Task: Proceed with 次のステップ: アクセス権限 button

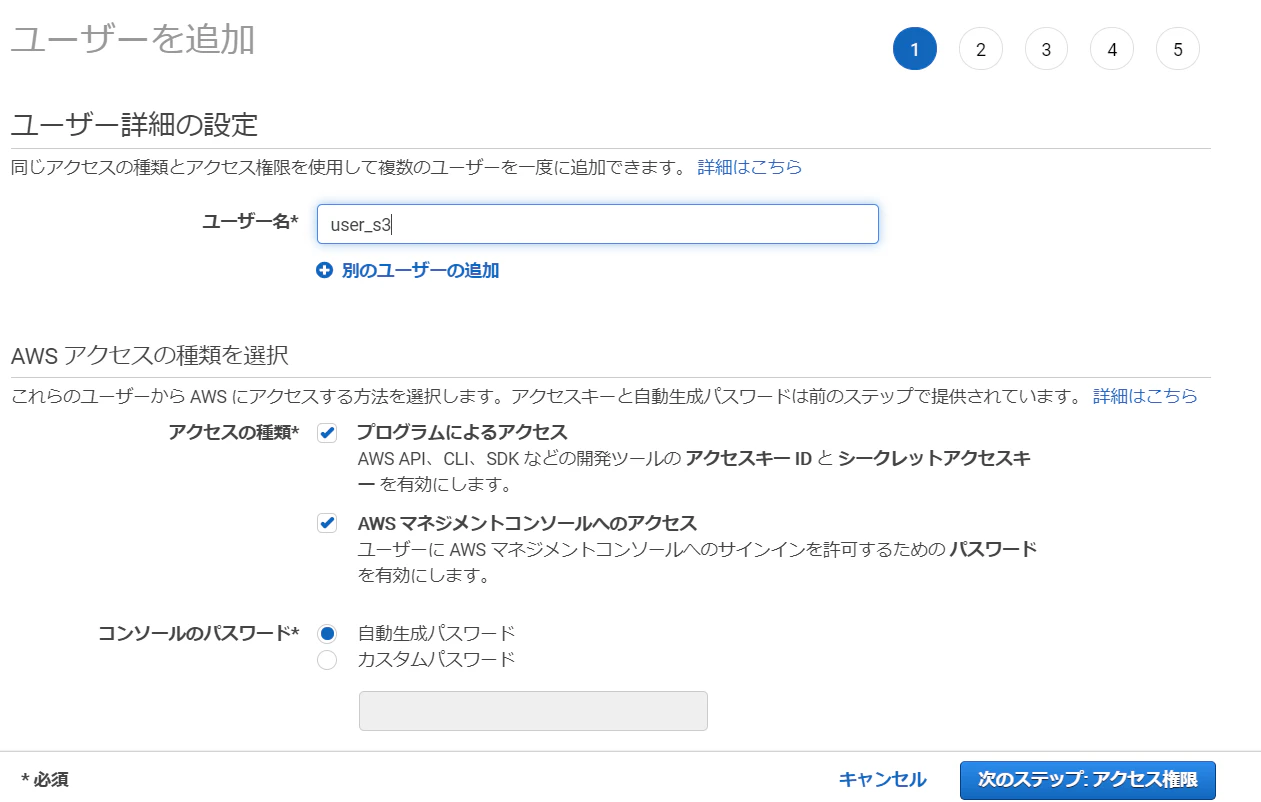Action: pyautogui.click(x=1088, y=781)
